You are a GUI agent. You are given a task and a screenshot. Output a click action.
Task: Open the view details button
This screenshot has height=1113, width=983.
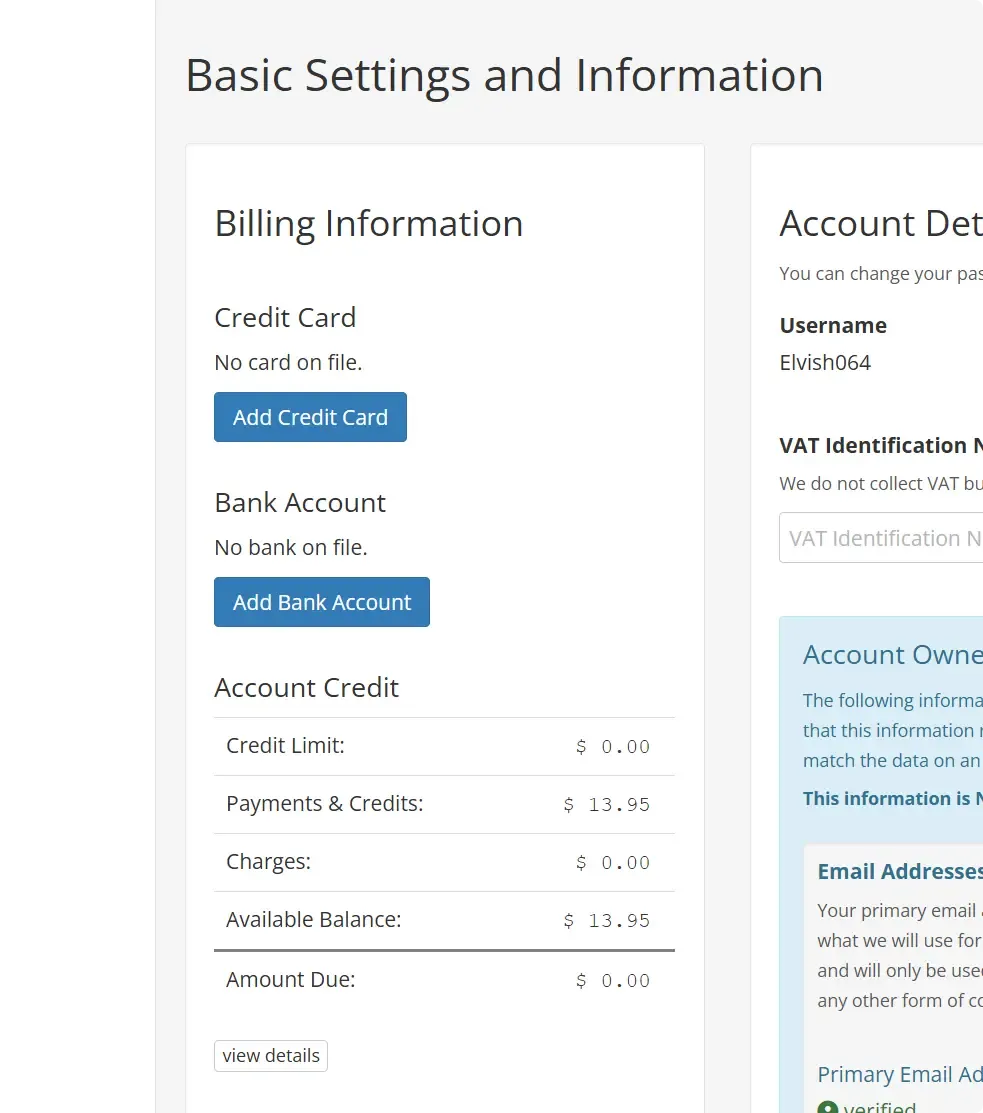point(271,1056)
